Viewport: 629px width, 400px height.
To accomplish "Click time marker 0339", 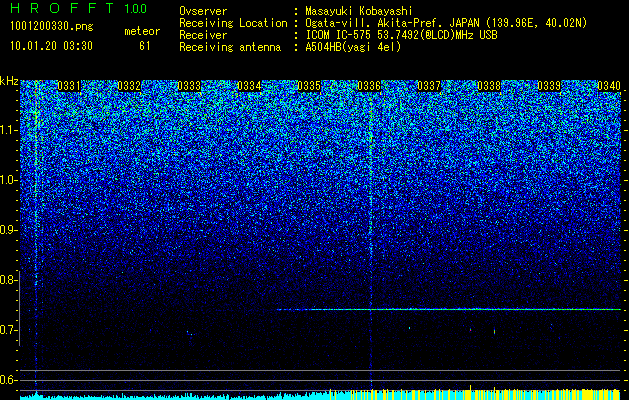I will [x=549, y=86].
